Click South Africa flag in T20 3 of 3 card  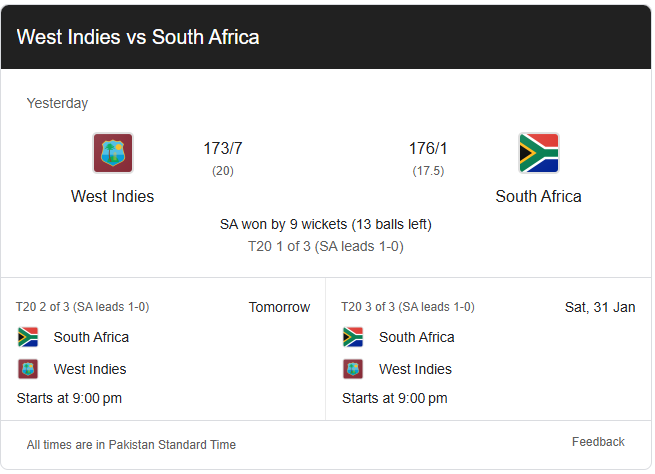pos(353,337)
